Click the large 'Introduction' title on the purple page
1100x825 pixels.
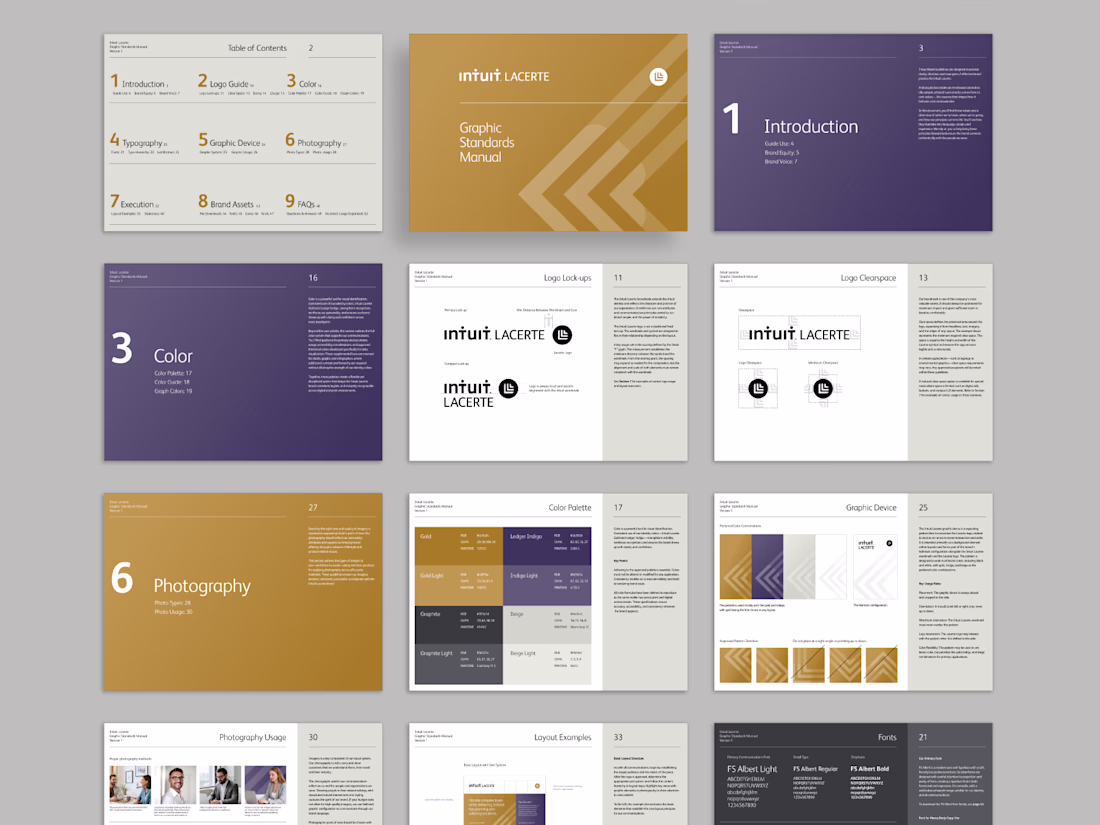point(811,126)
